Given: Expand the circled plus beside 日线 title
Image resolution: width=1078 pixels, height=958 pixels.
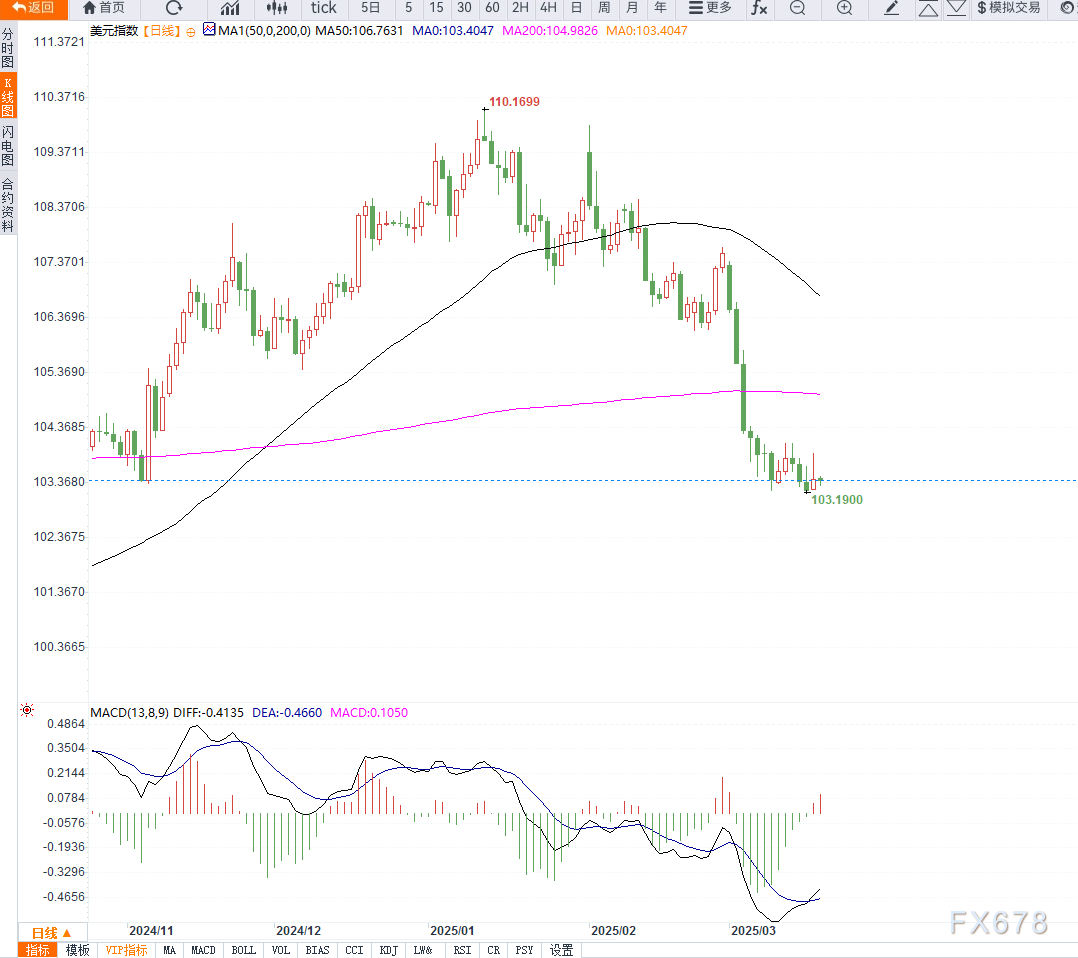Looking at the screenshot, I should click(191, 31).
